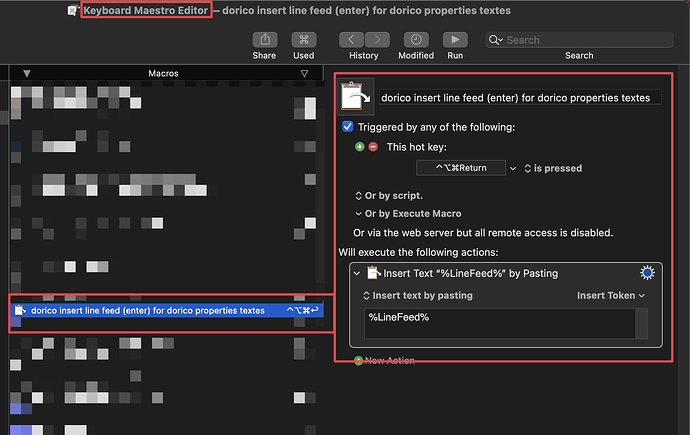Screen dimensions: 690x435
Task: Remove the hot key trigger
Action: coord(373,147)
